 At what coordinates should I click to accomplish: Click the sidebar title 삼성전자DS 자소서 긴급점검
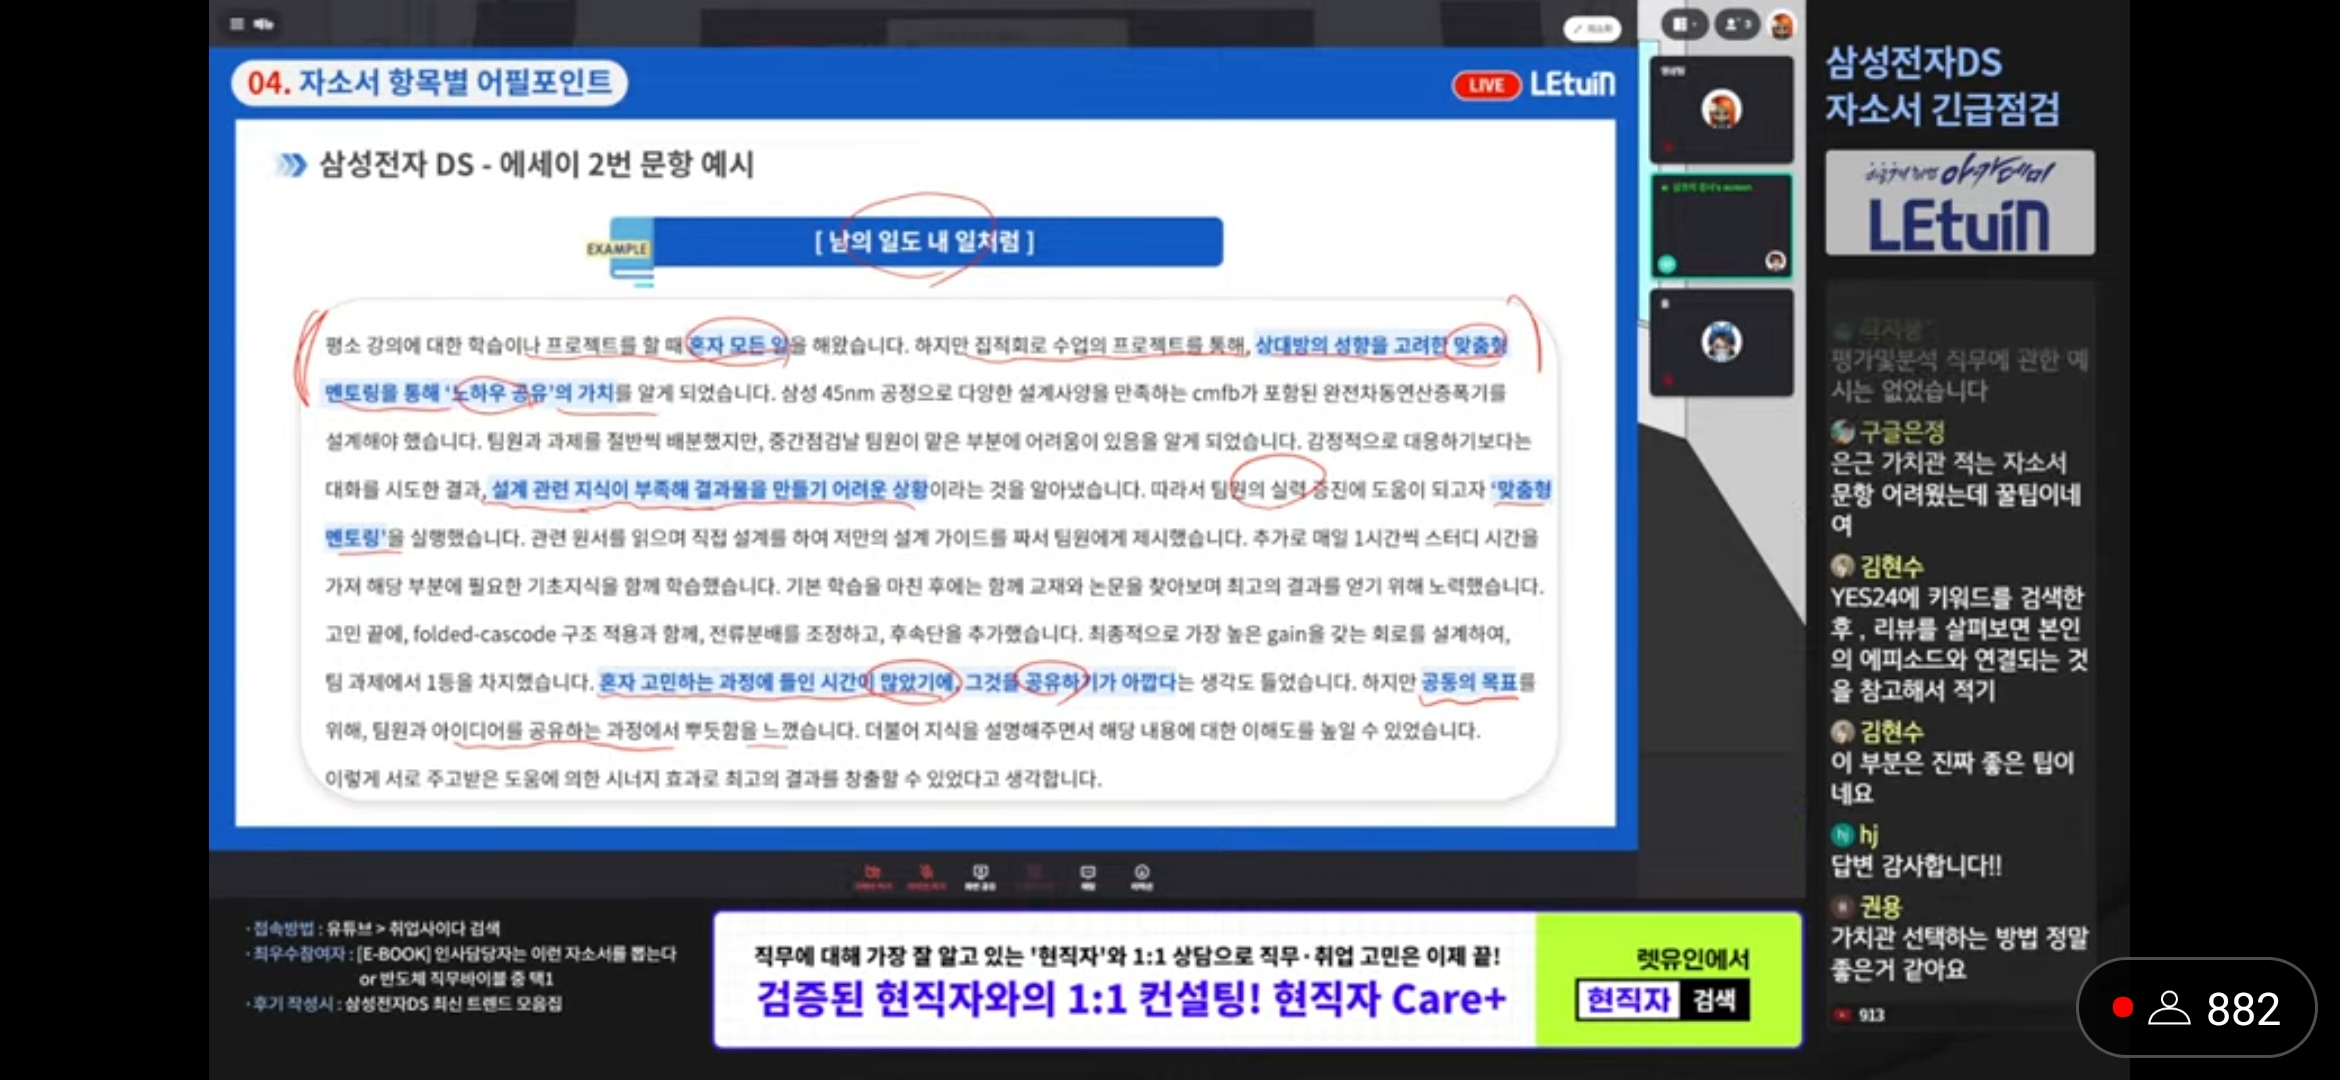pos(1942,86)
